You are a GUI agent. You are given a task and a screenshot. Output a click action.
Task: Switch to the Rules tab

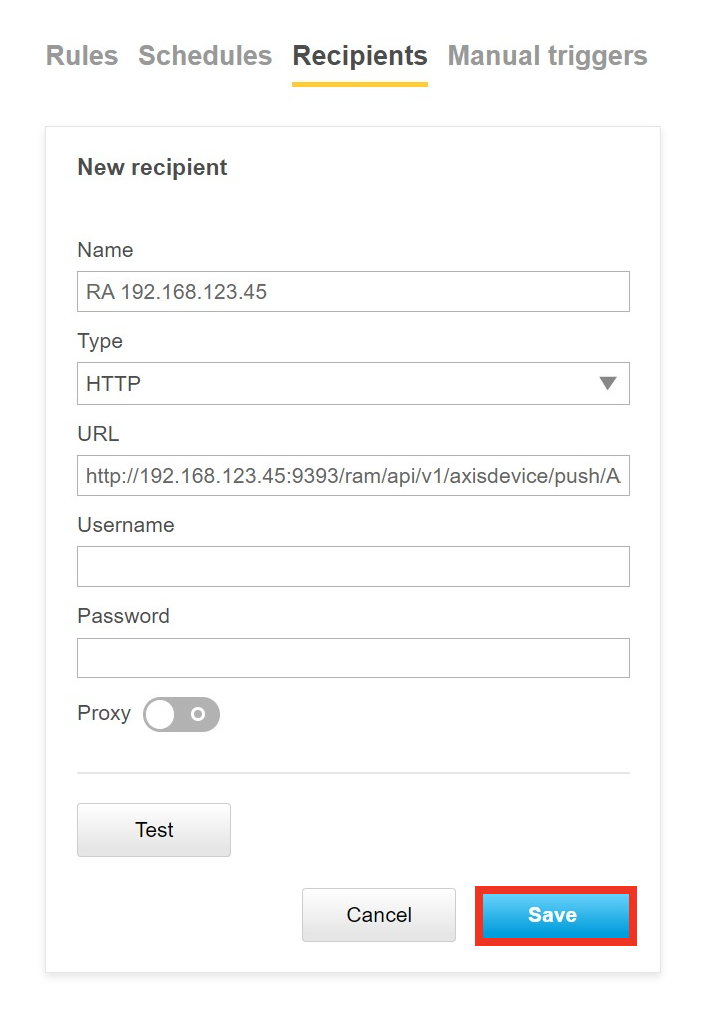(x=82, y=56)
